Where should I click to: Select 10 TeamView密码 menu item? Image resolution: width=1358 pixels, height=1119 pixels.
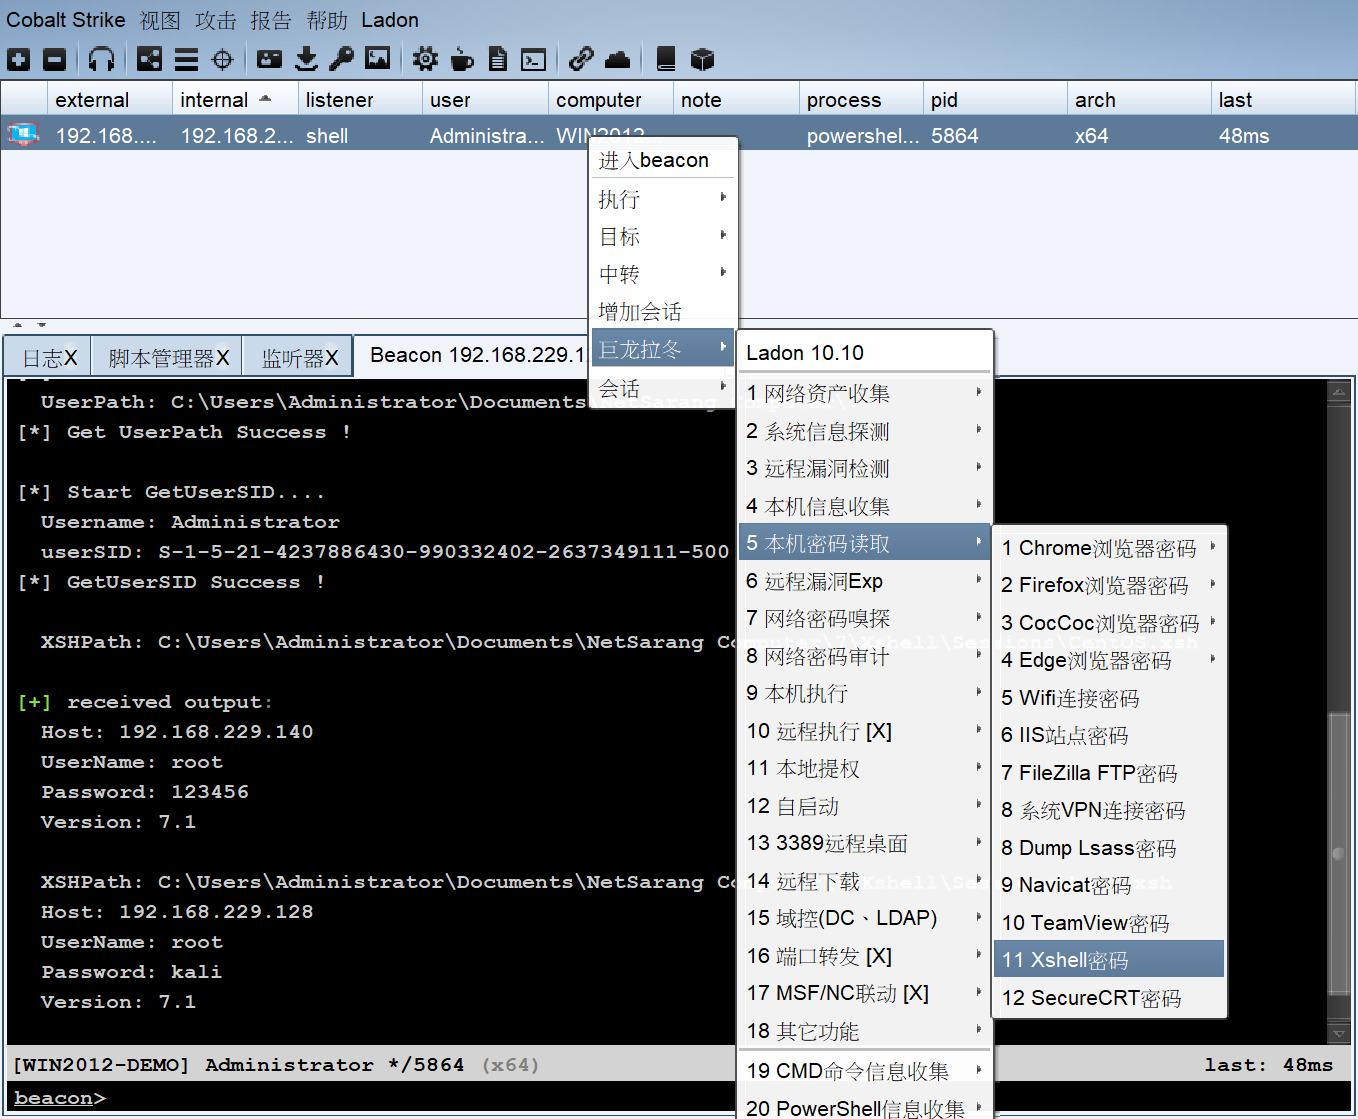tap(1109, 923)
